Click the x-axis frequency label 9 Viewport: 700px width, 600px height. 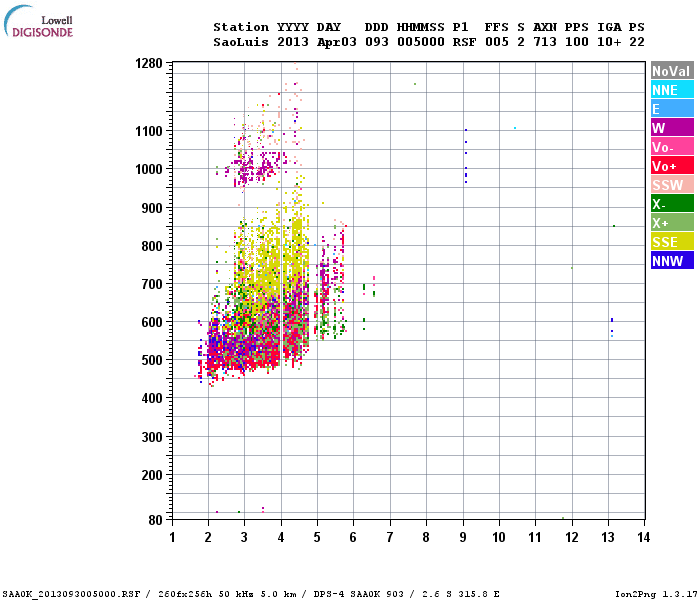(463, 537)
